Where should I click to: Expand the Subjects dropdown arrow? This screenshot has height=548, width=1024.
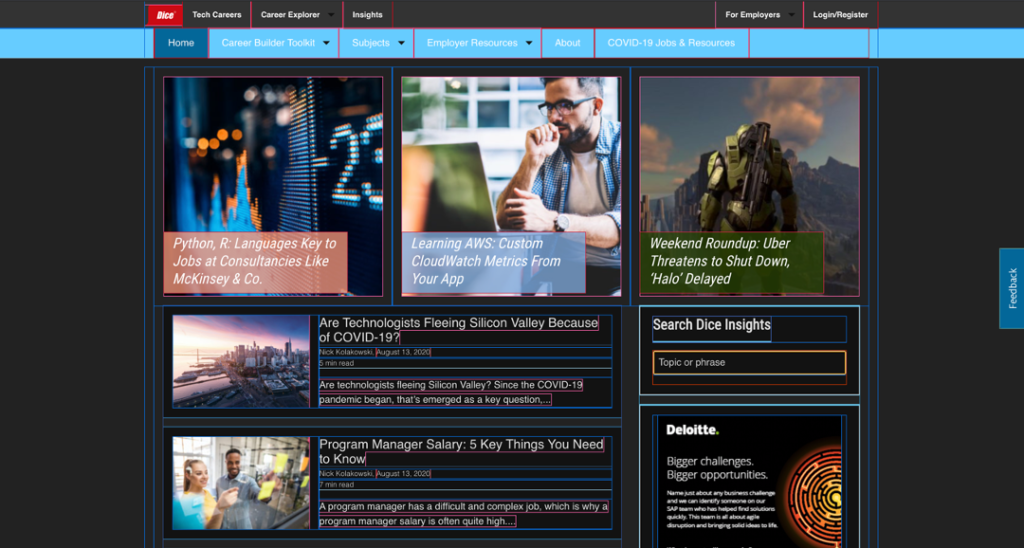coord(402,43)
